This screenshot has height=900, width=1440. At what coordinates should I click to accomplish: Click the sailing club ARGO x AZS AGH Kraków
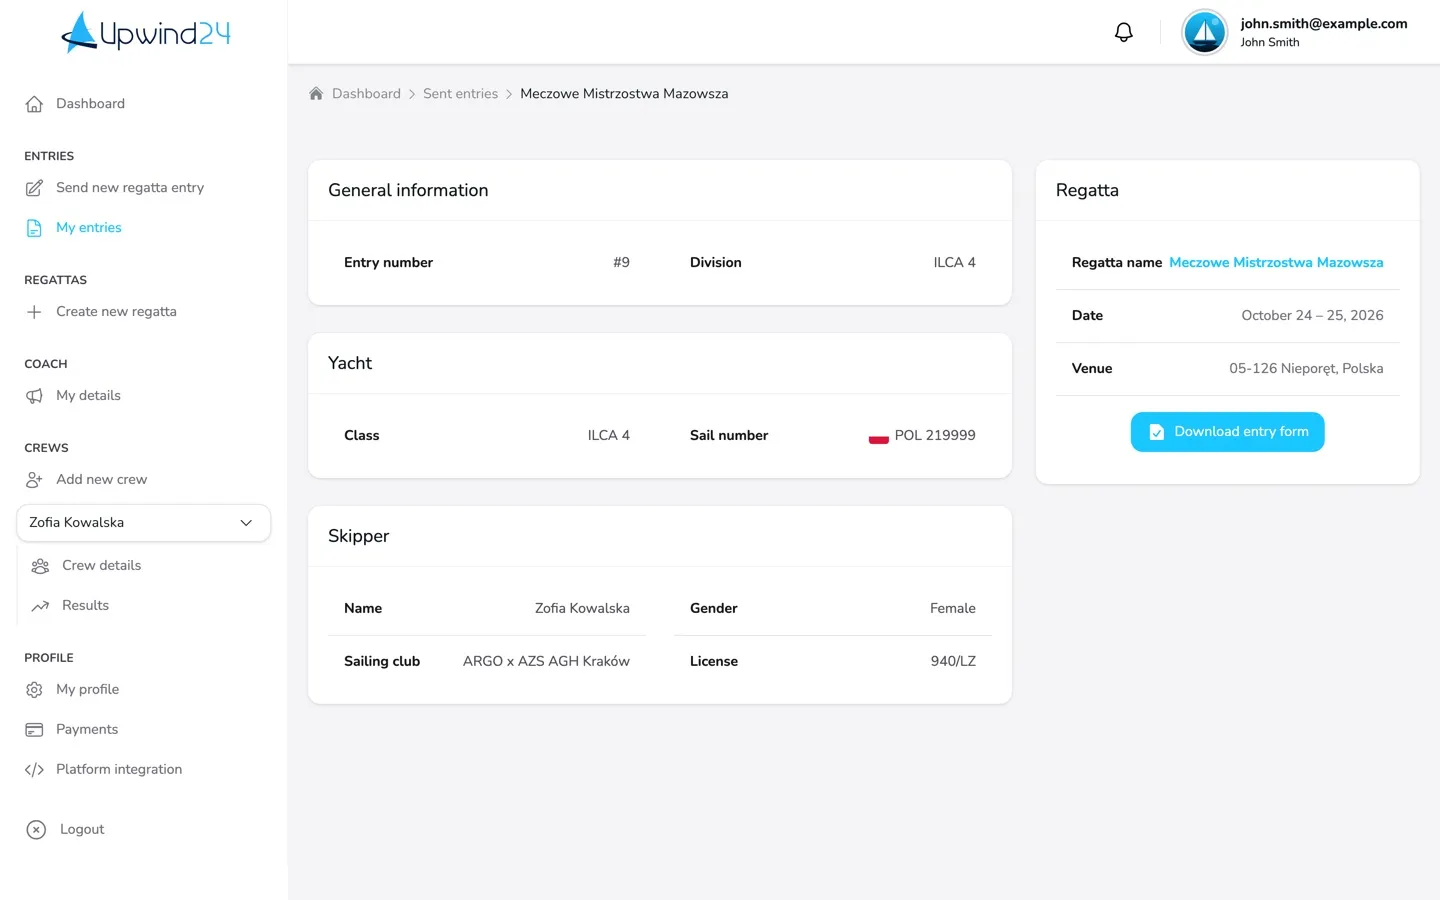(x=546, y=662)
